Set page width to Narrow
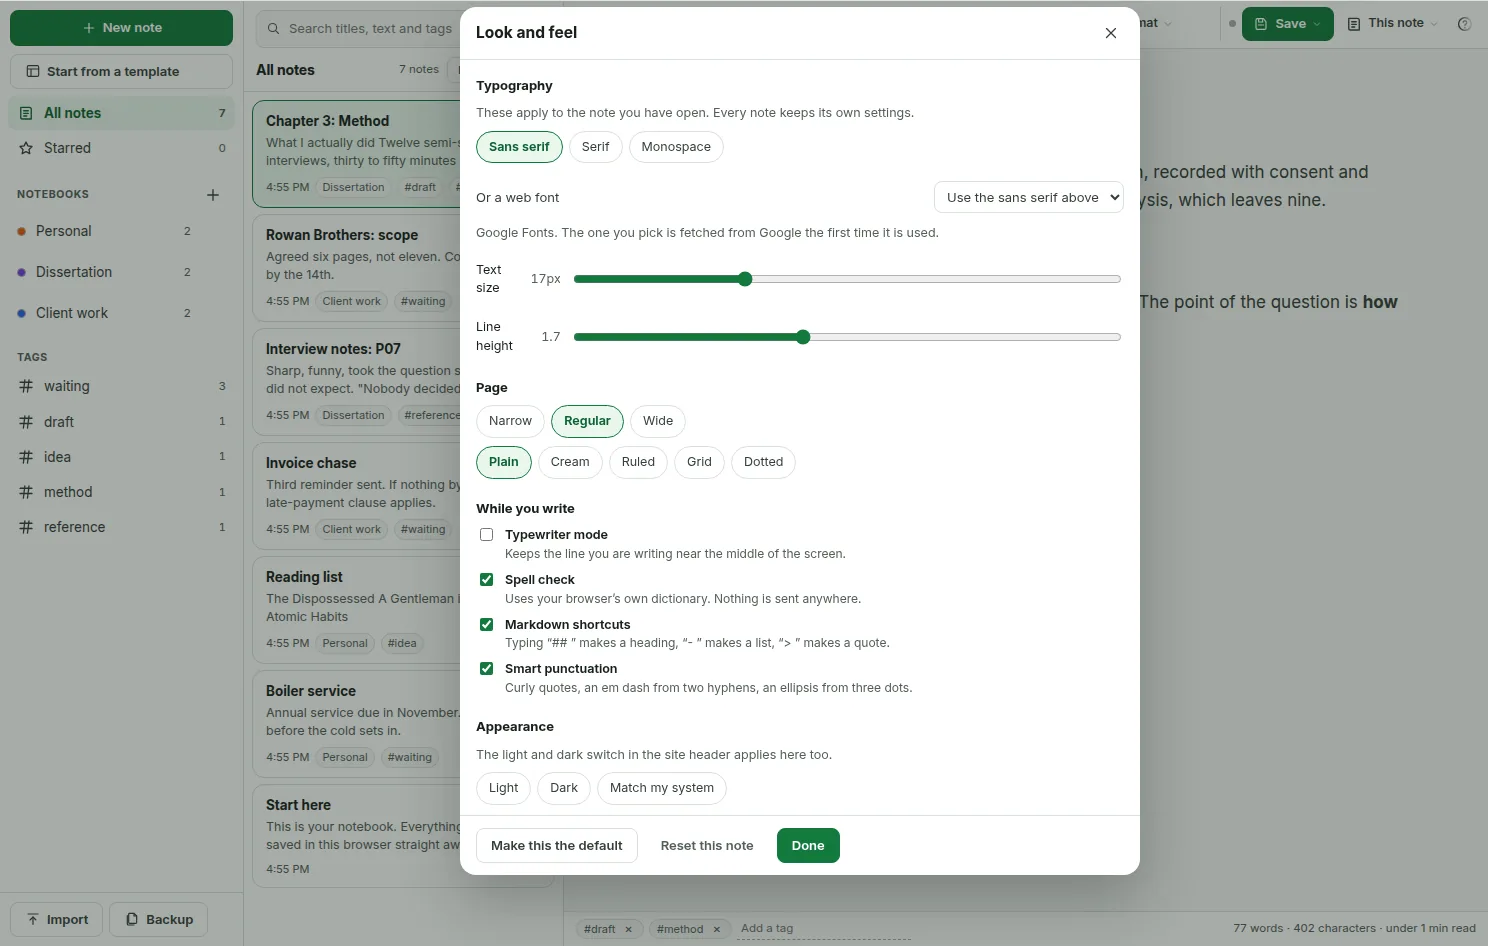Screen dimensions: 1488x946 point(510,421)
